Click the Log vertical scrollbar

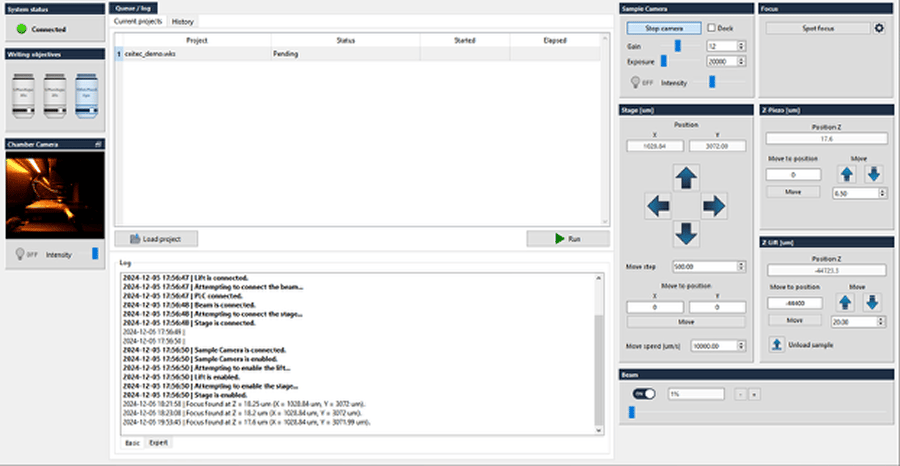point(599,354)
